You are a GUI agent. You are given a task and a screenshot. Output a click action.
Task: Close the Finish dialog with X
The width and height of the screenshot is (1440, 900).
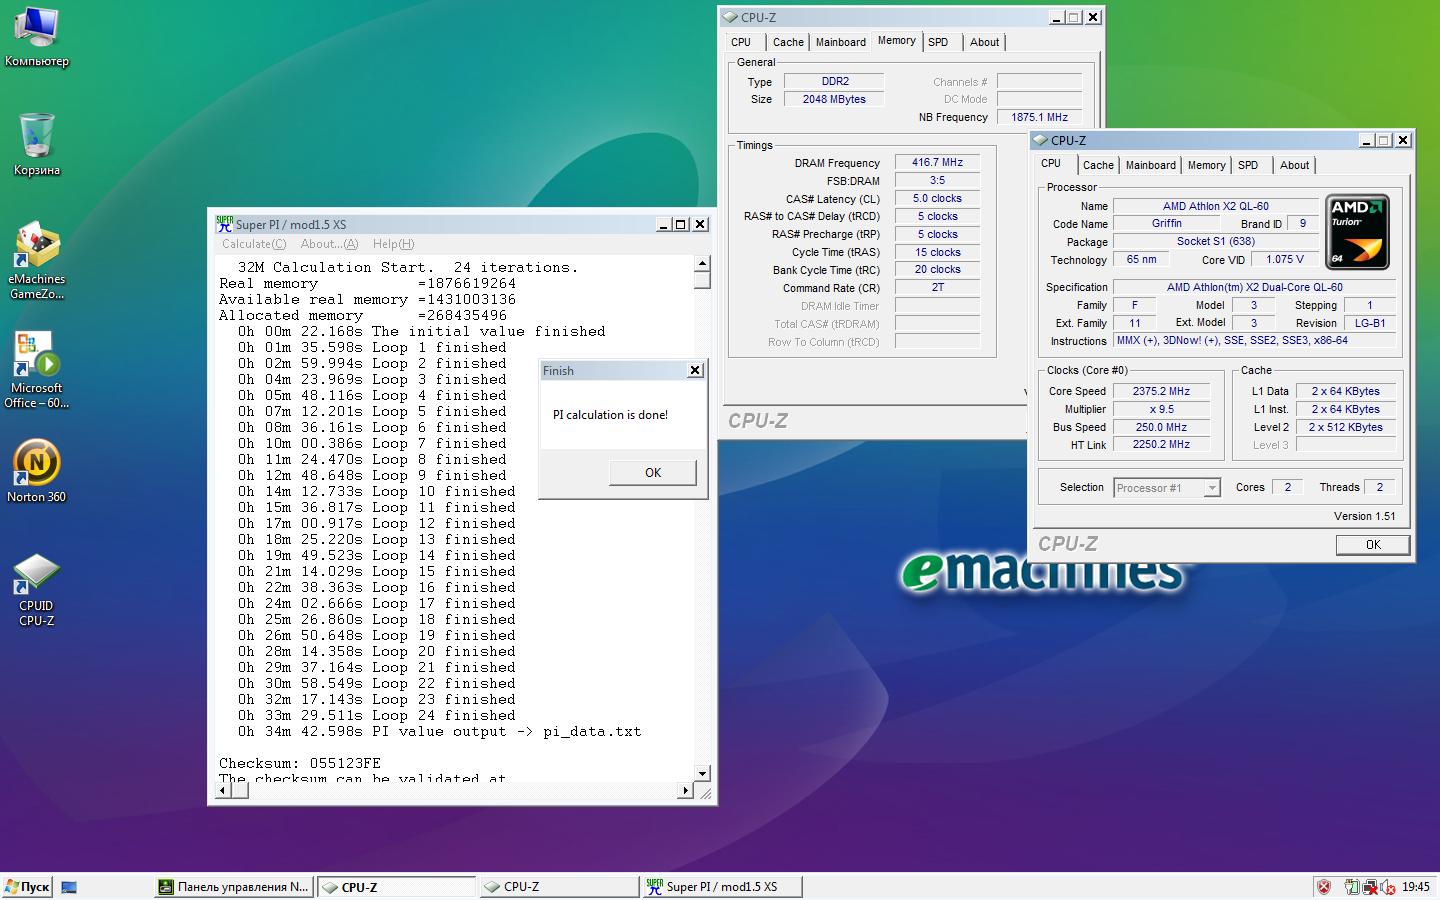pos(695,370)
